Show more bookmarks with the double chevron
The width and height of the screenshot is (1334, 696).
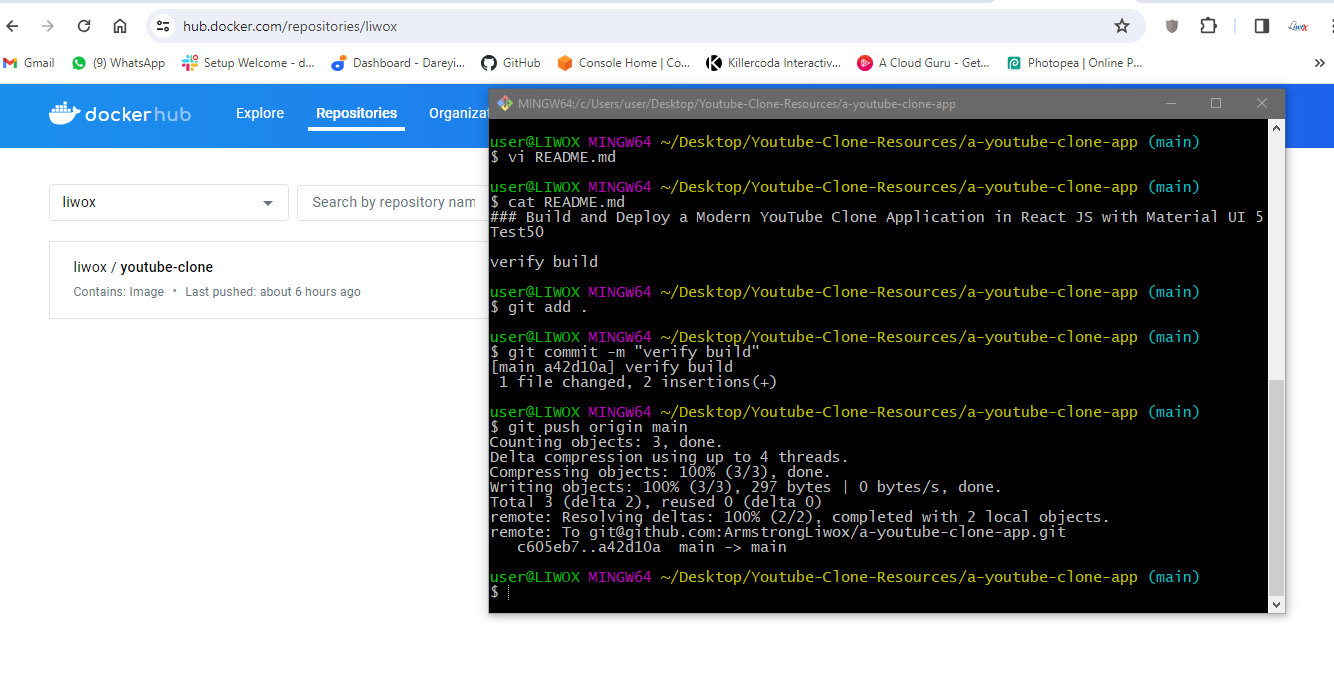(x=1319, y=63)
